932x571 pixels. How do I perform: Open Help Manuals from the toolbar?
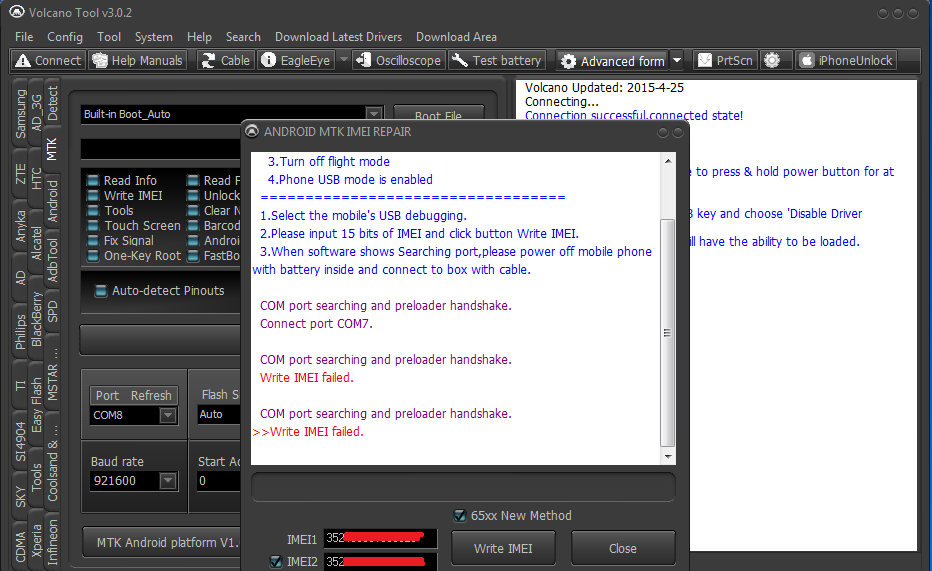tap(137, 60)
